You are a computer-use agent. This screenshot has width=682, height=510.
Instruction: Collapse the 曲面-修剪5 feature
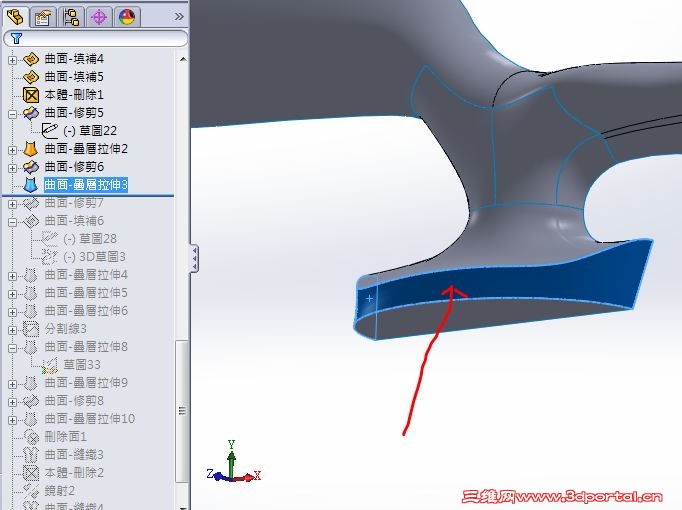click(12, 114)
